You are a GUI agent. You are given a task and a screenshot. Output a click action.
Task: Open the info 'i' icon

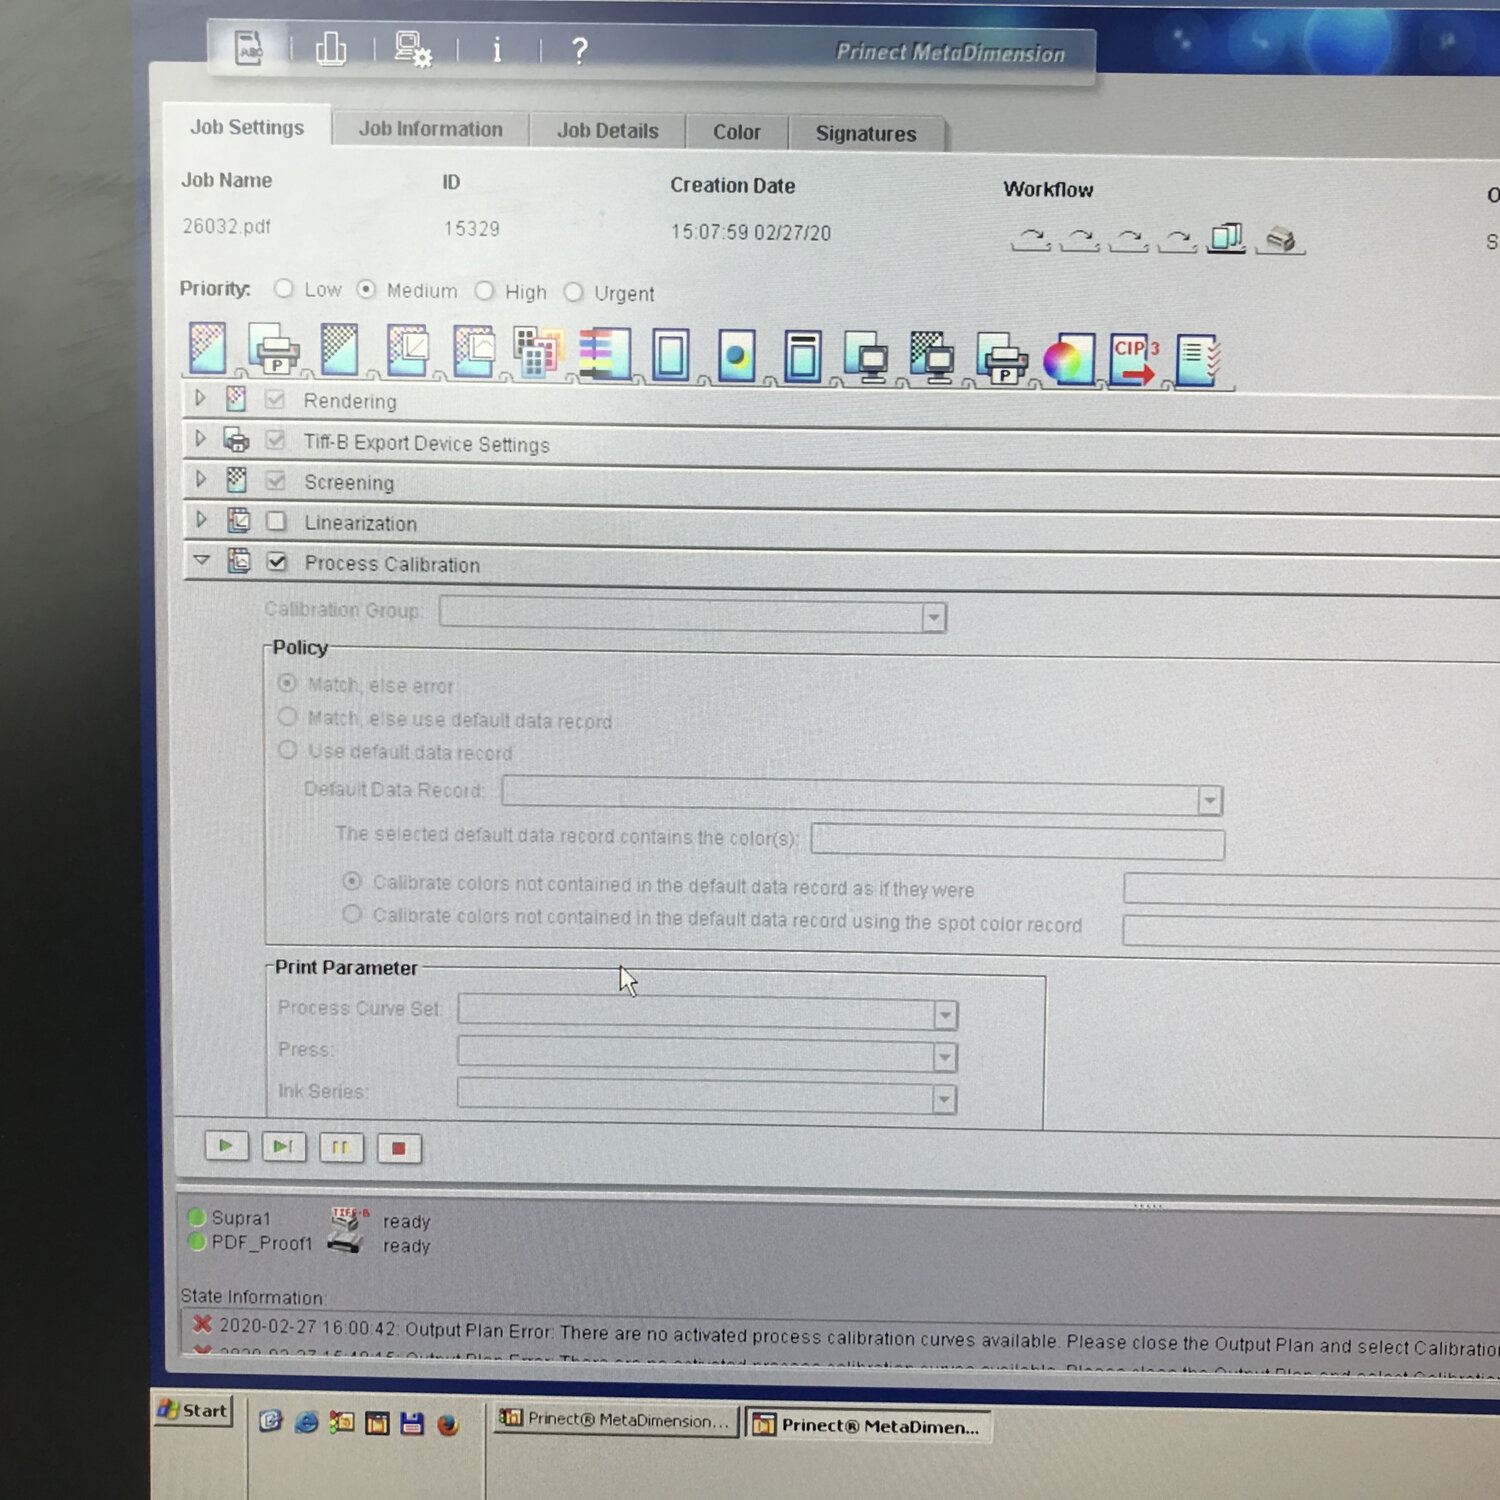(x=497, y=50)
